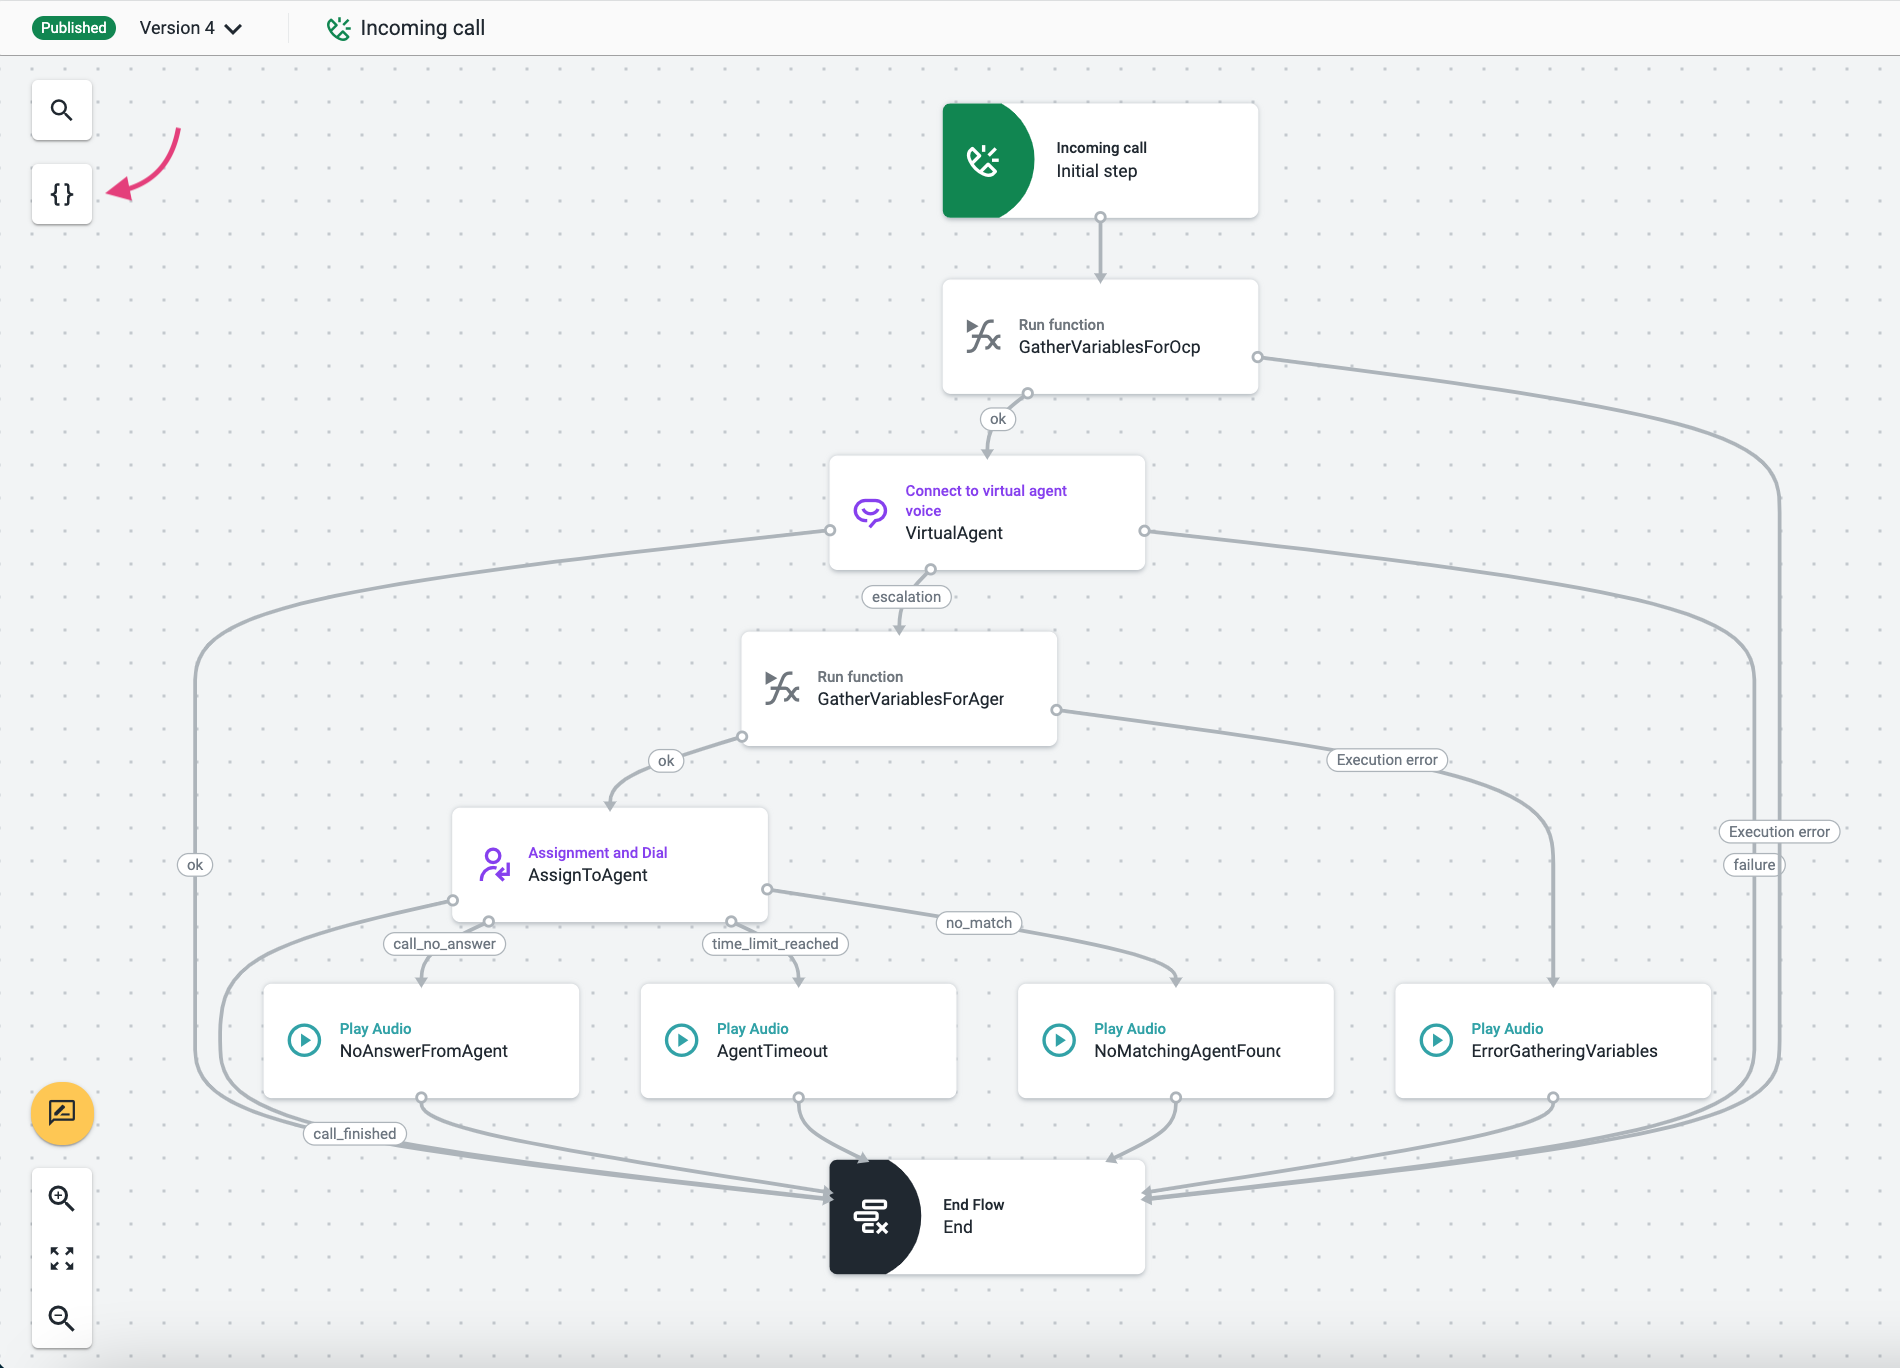Click the End Flow dark icon

point(871,1217)
